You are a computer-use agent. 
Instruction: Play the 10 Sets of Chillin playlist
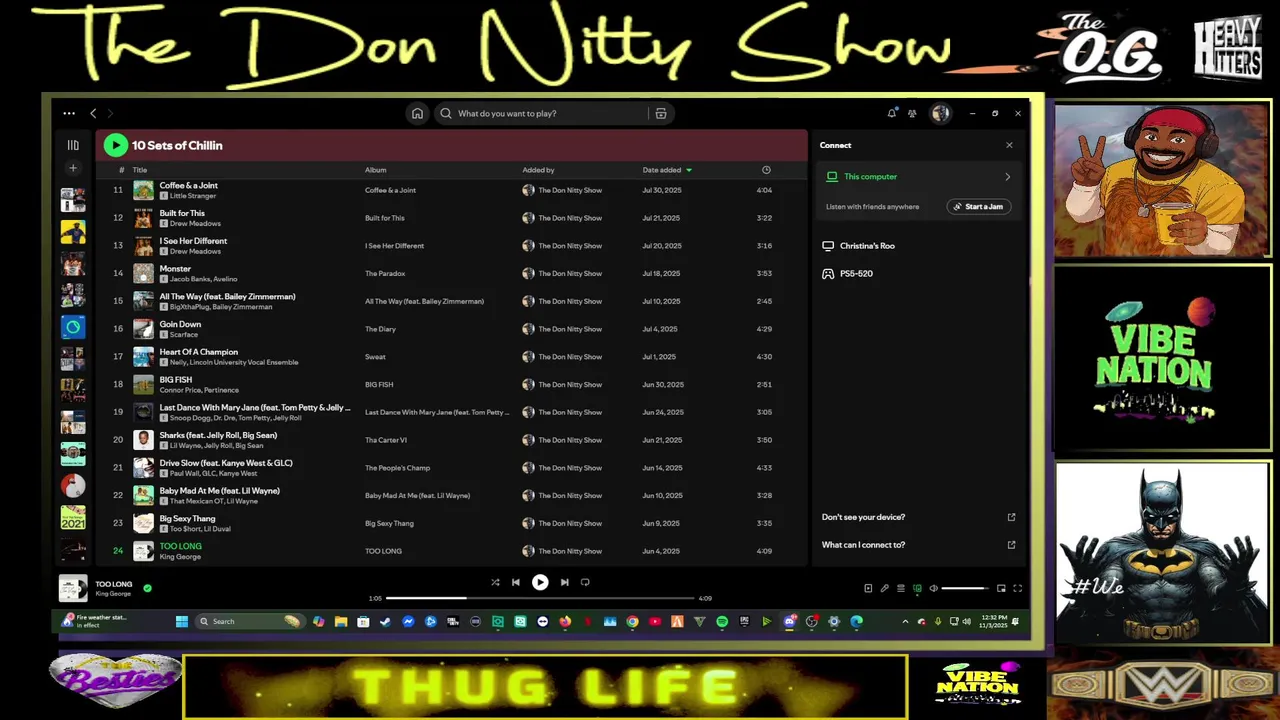115,145
